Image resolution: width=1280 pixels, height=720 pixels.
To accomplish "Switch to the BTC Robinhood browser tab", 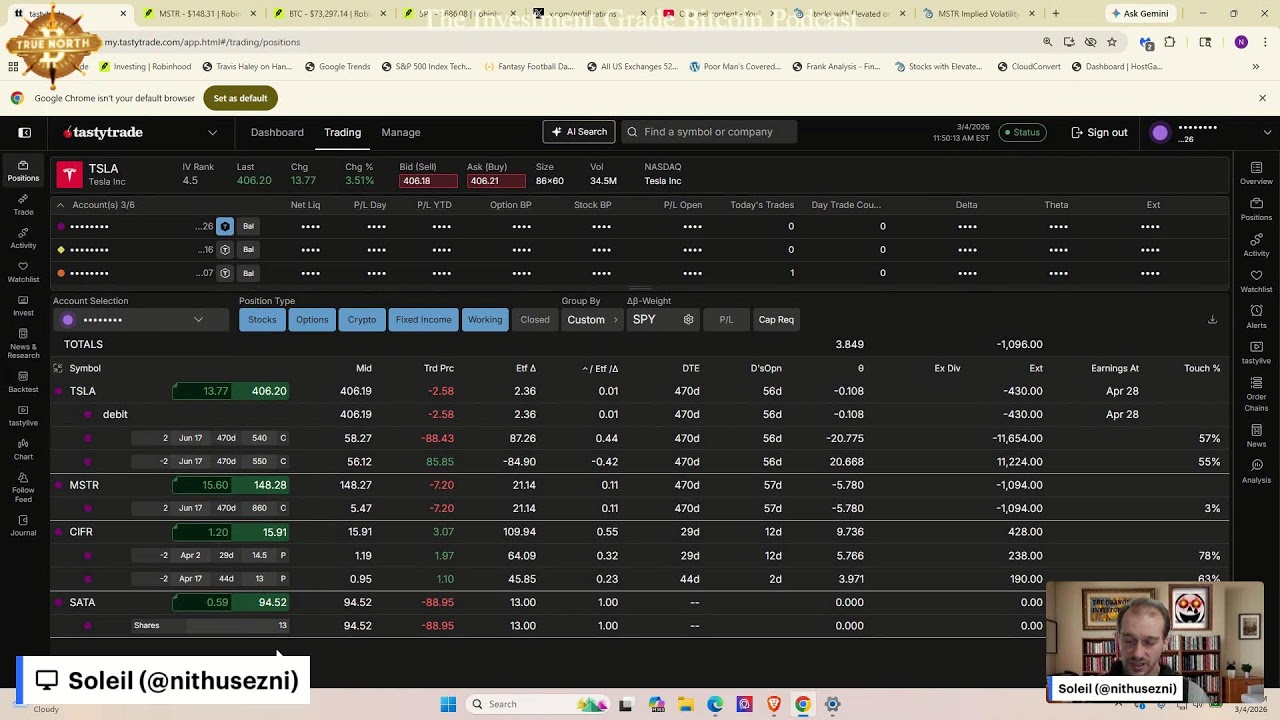I will pyautogui.click(x=327, y=14).
